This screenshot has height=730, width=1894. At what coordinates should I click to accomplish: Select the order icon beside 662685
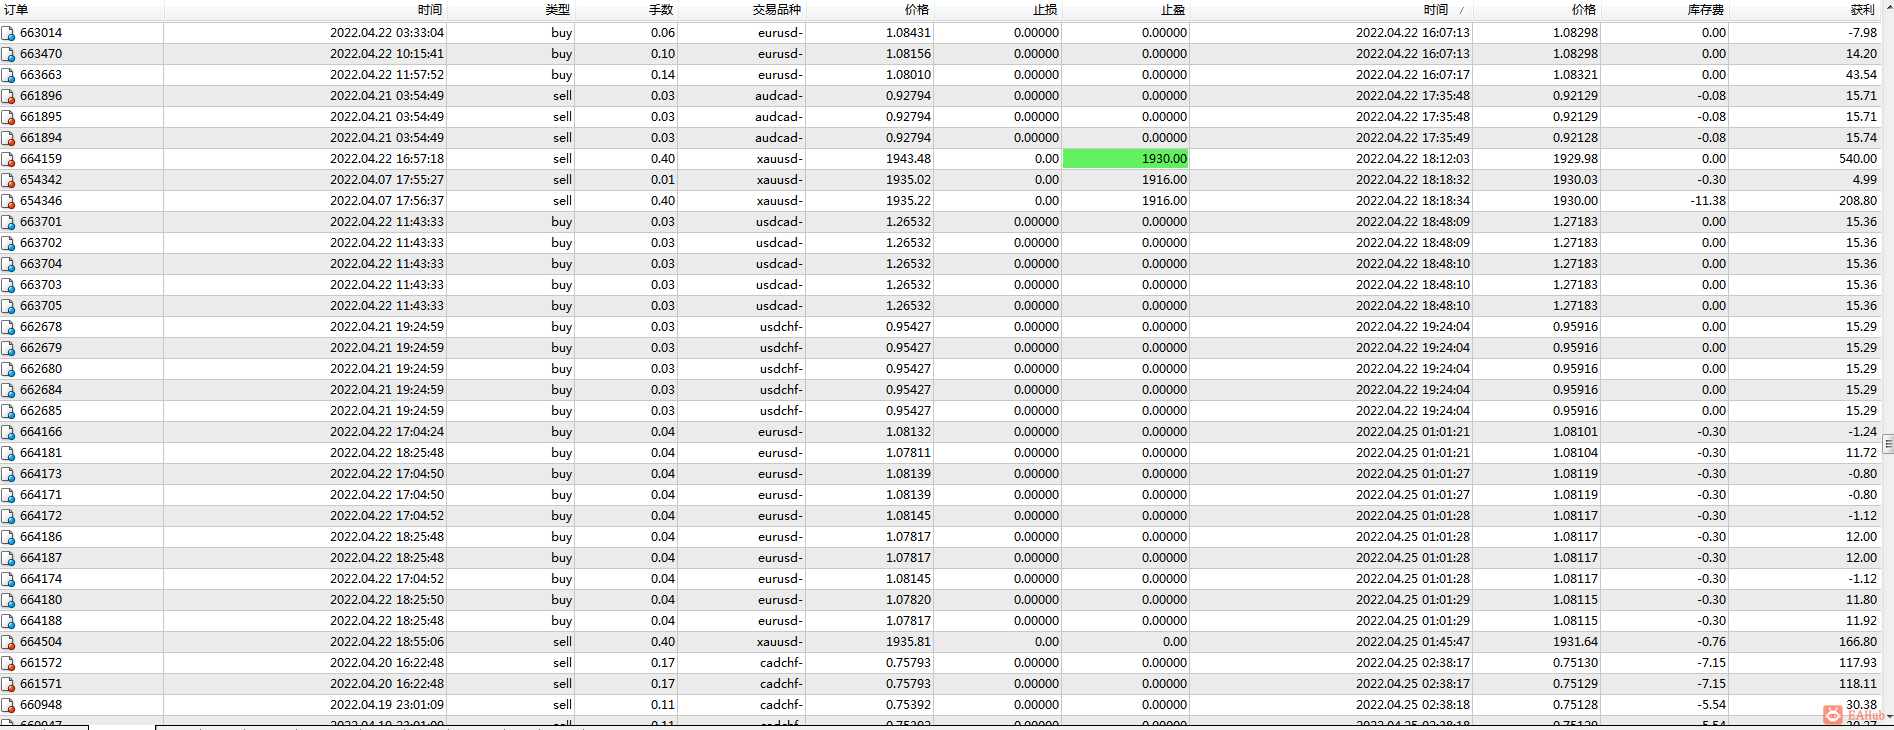click(x=8, y=411)
